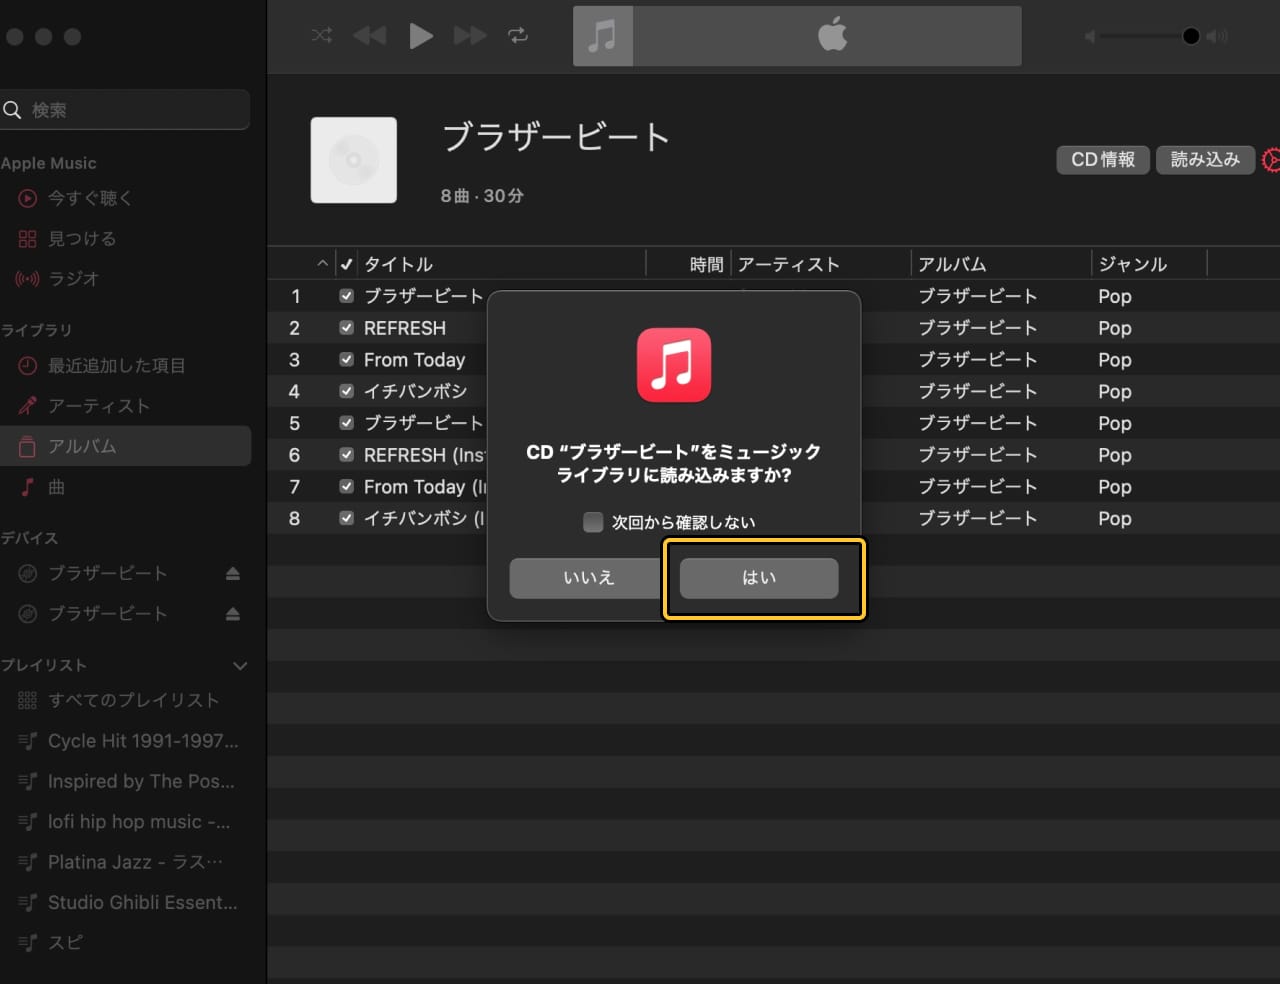Select first ブラザービート device in sidebar

click(x=107, y=573)
